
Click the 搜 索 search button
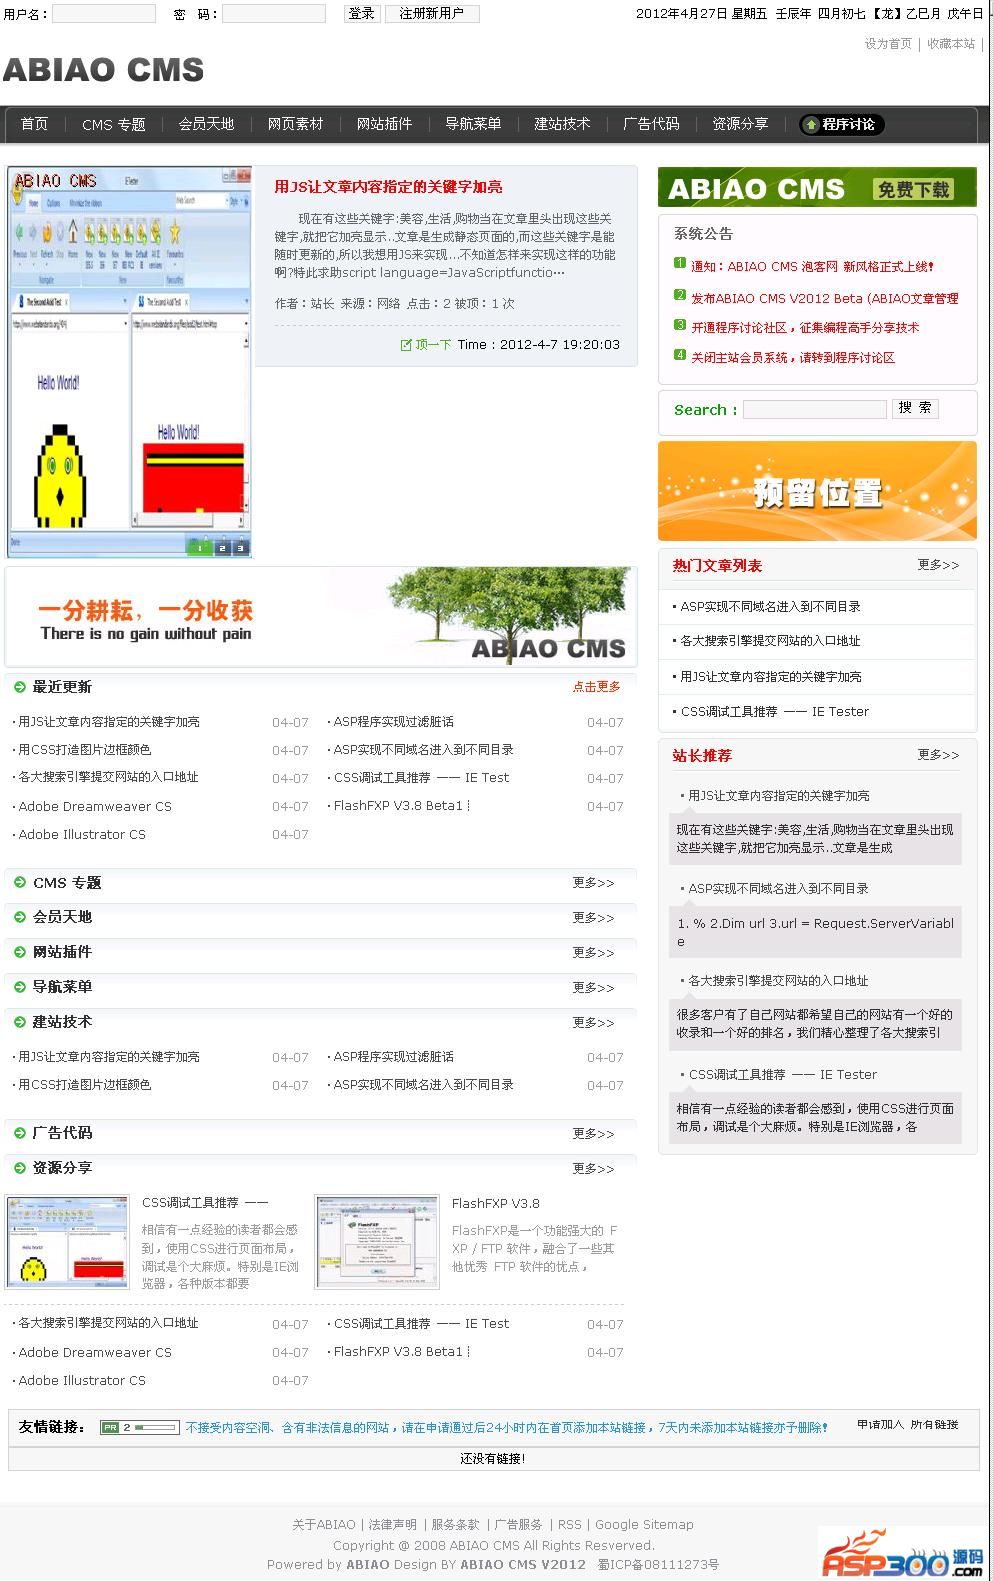pyautogui.click(x=915, y=408)
